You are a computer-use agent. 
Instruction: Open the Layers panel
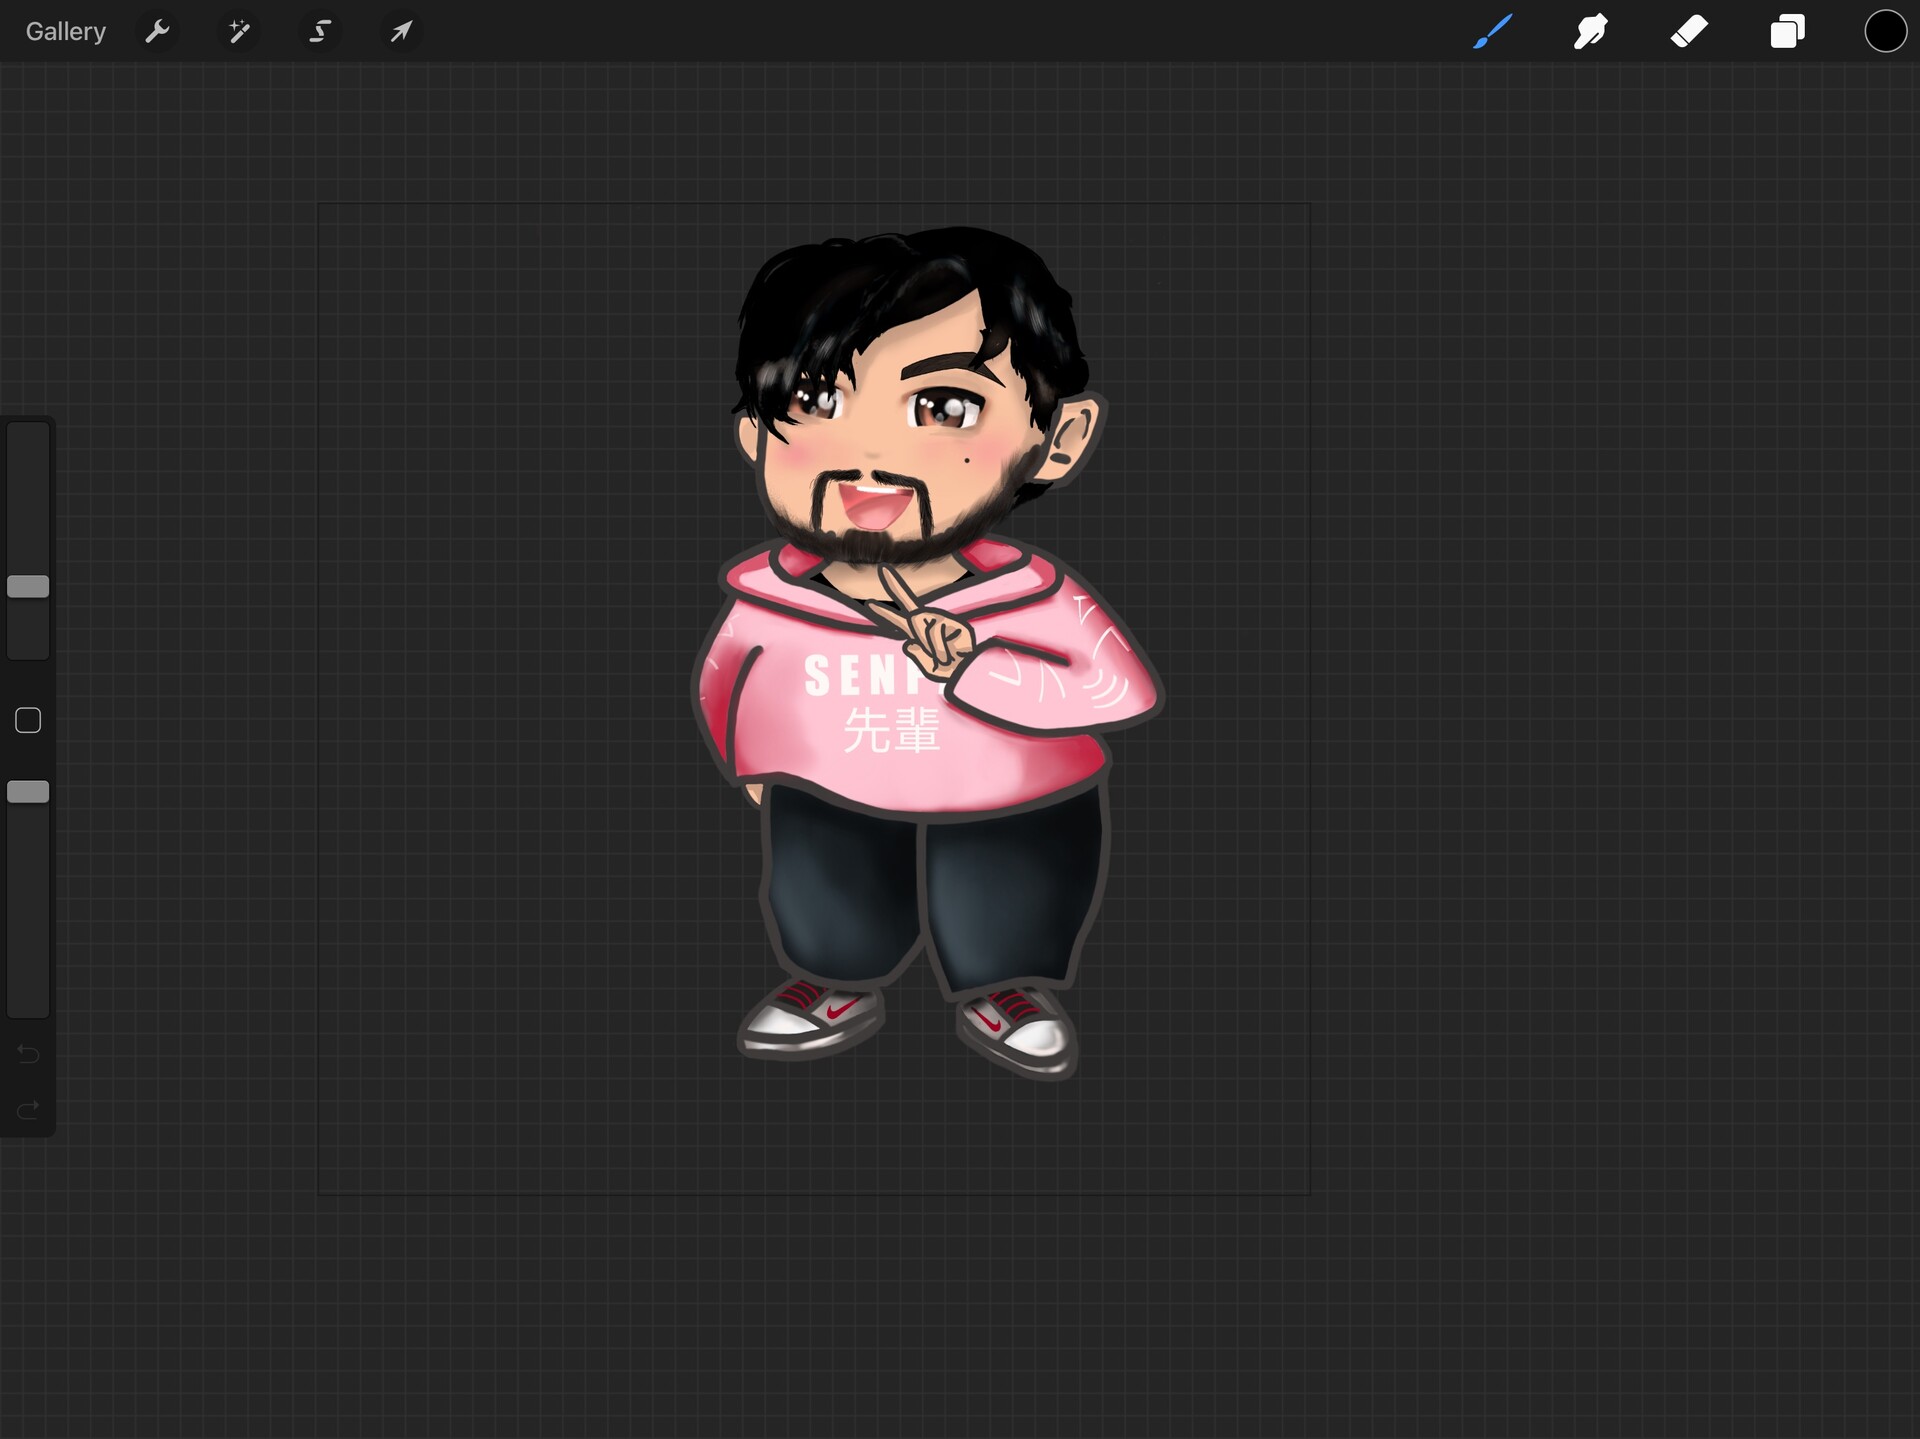(1788, 31)
